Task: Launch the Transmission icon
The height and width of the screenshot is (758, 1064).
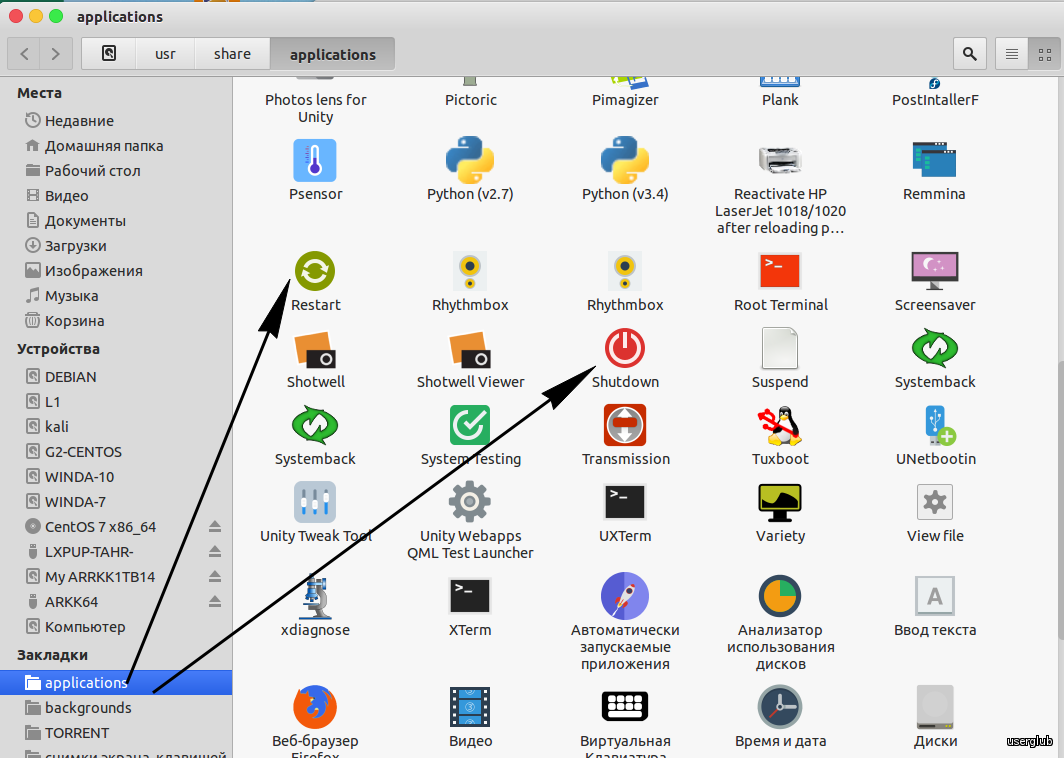Action: [x=624, y=425]
